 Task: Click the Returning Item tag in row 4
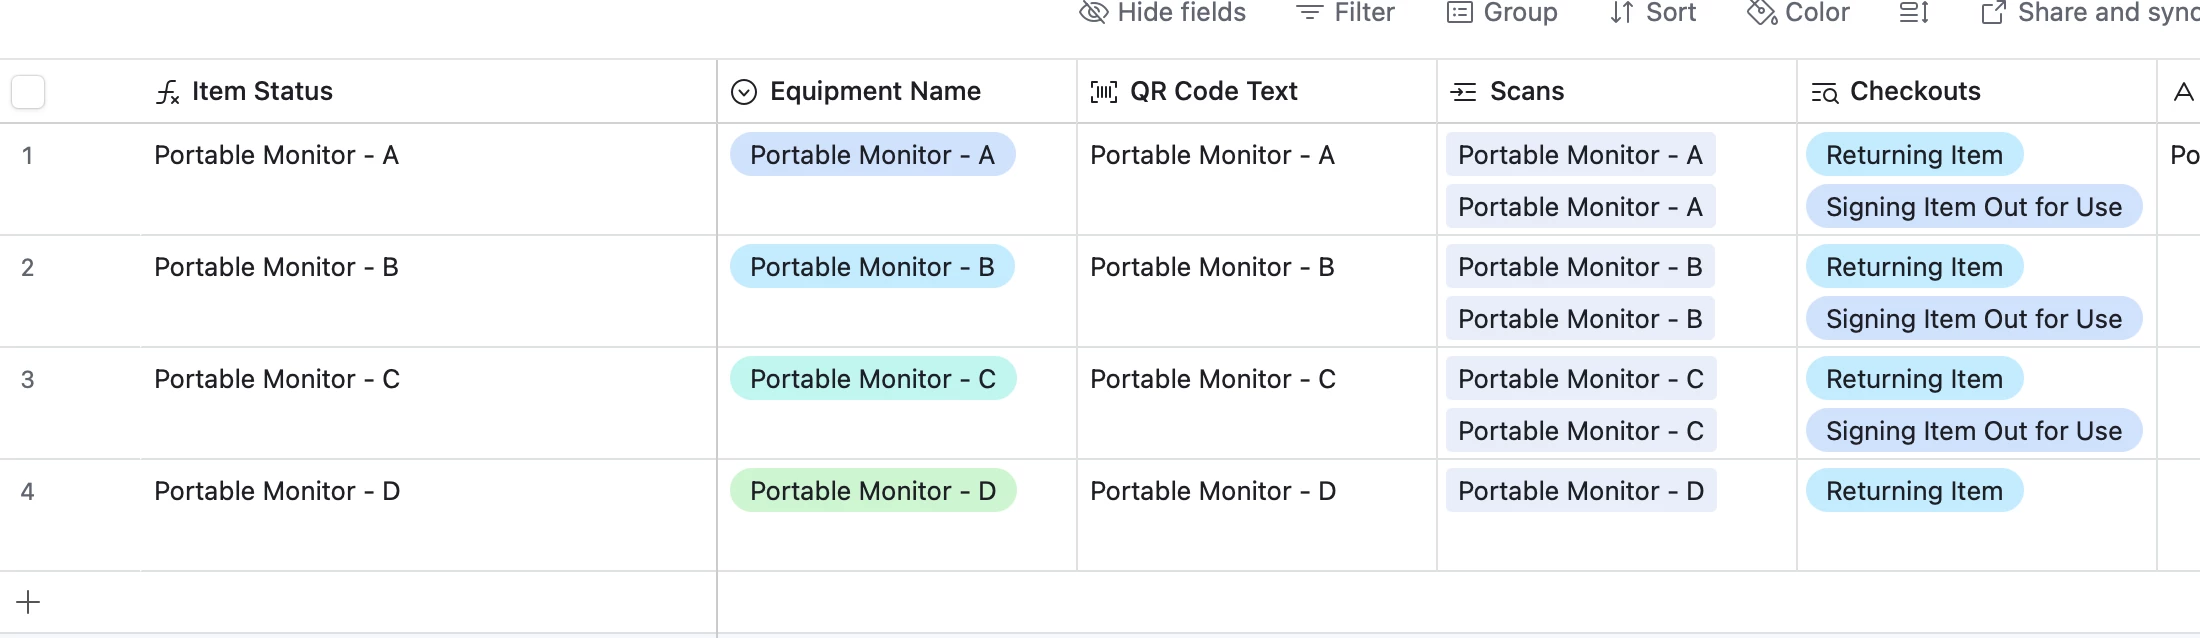click(x=1914, y=491)
